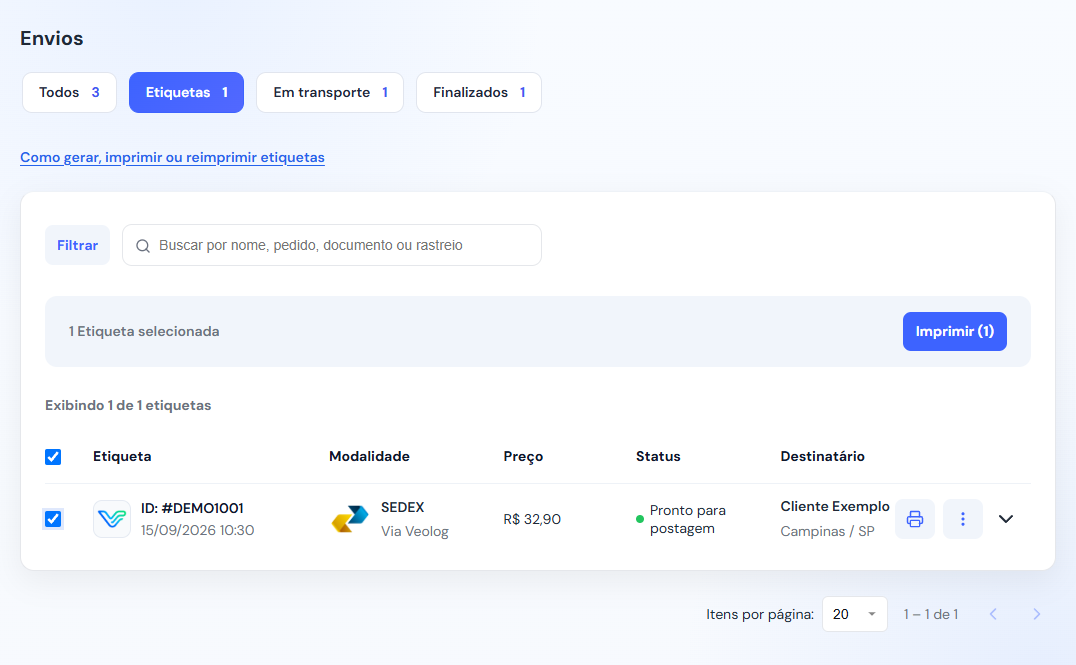1076x665 pixels.
Task: Toggle the select-all checkbox in table header
Action: (53, 457)
